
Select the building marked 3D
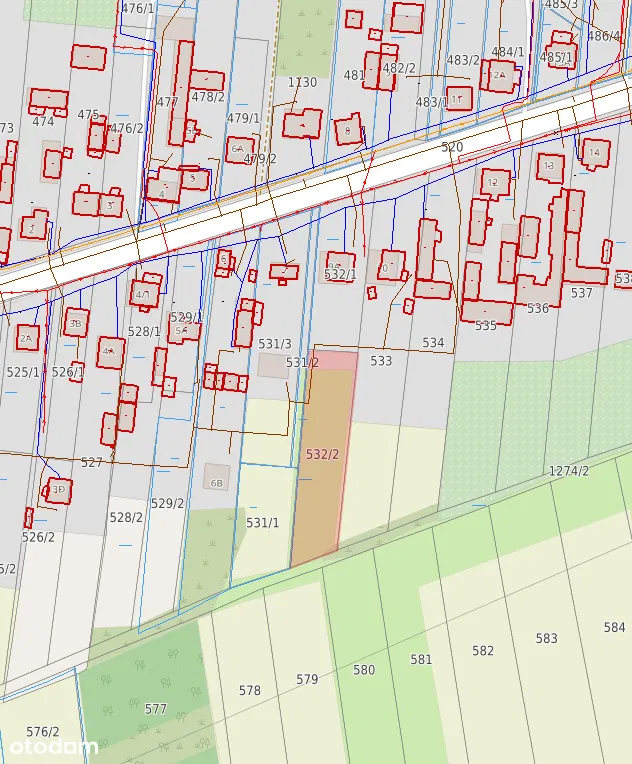[x=59, y=490]
